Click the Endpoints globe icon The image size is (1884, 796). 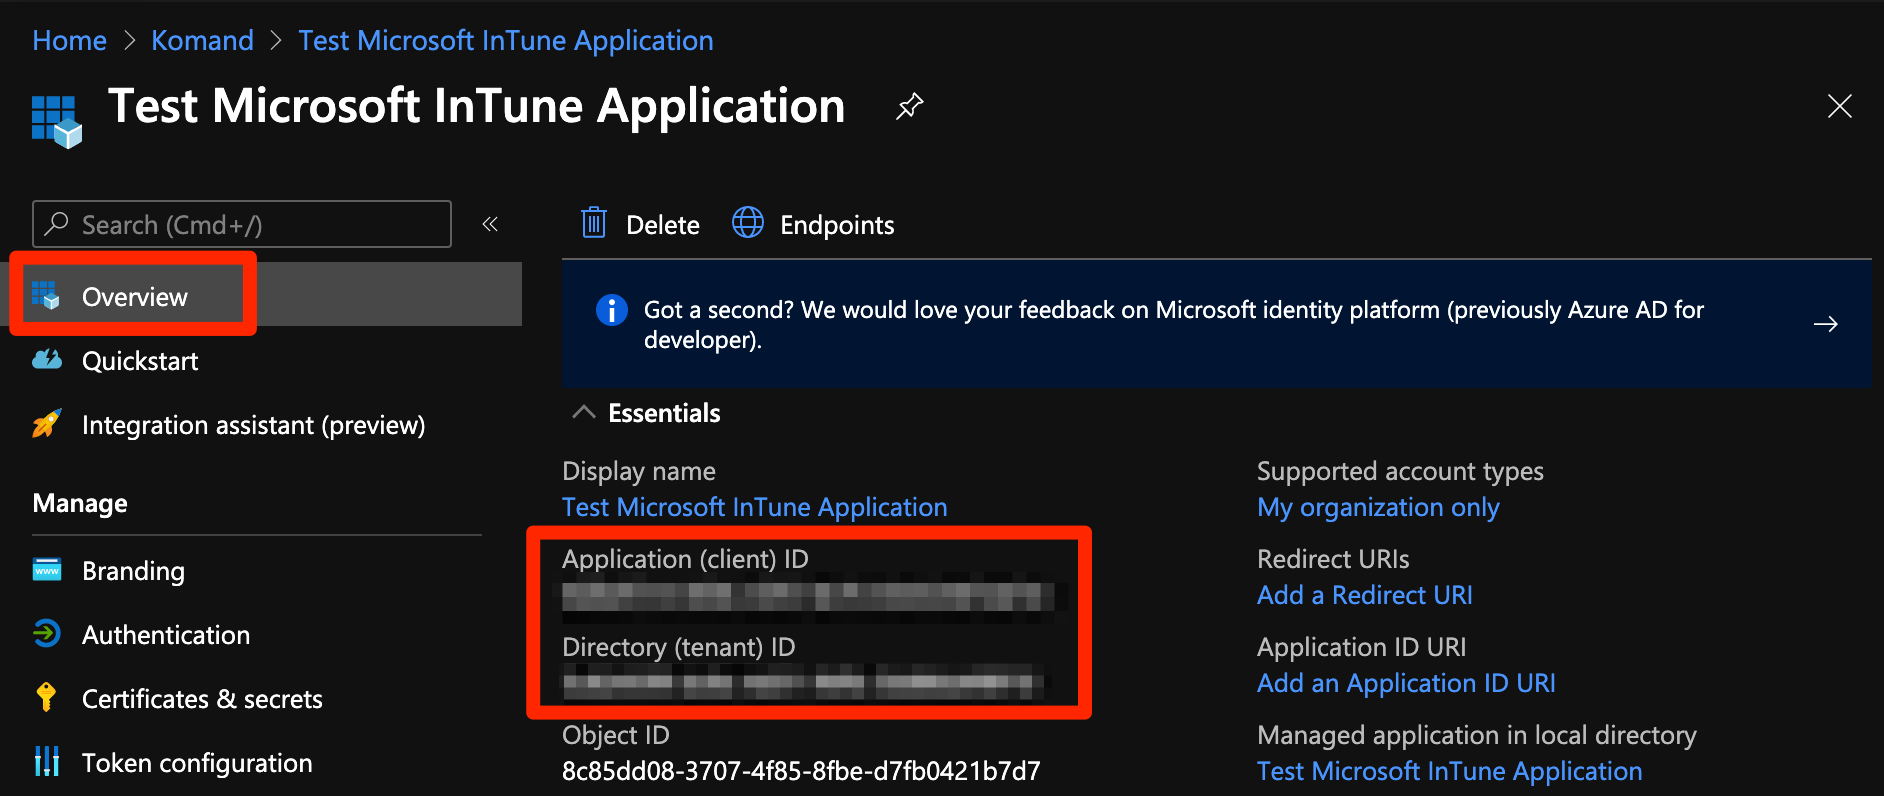pos(747,223)
